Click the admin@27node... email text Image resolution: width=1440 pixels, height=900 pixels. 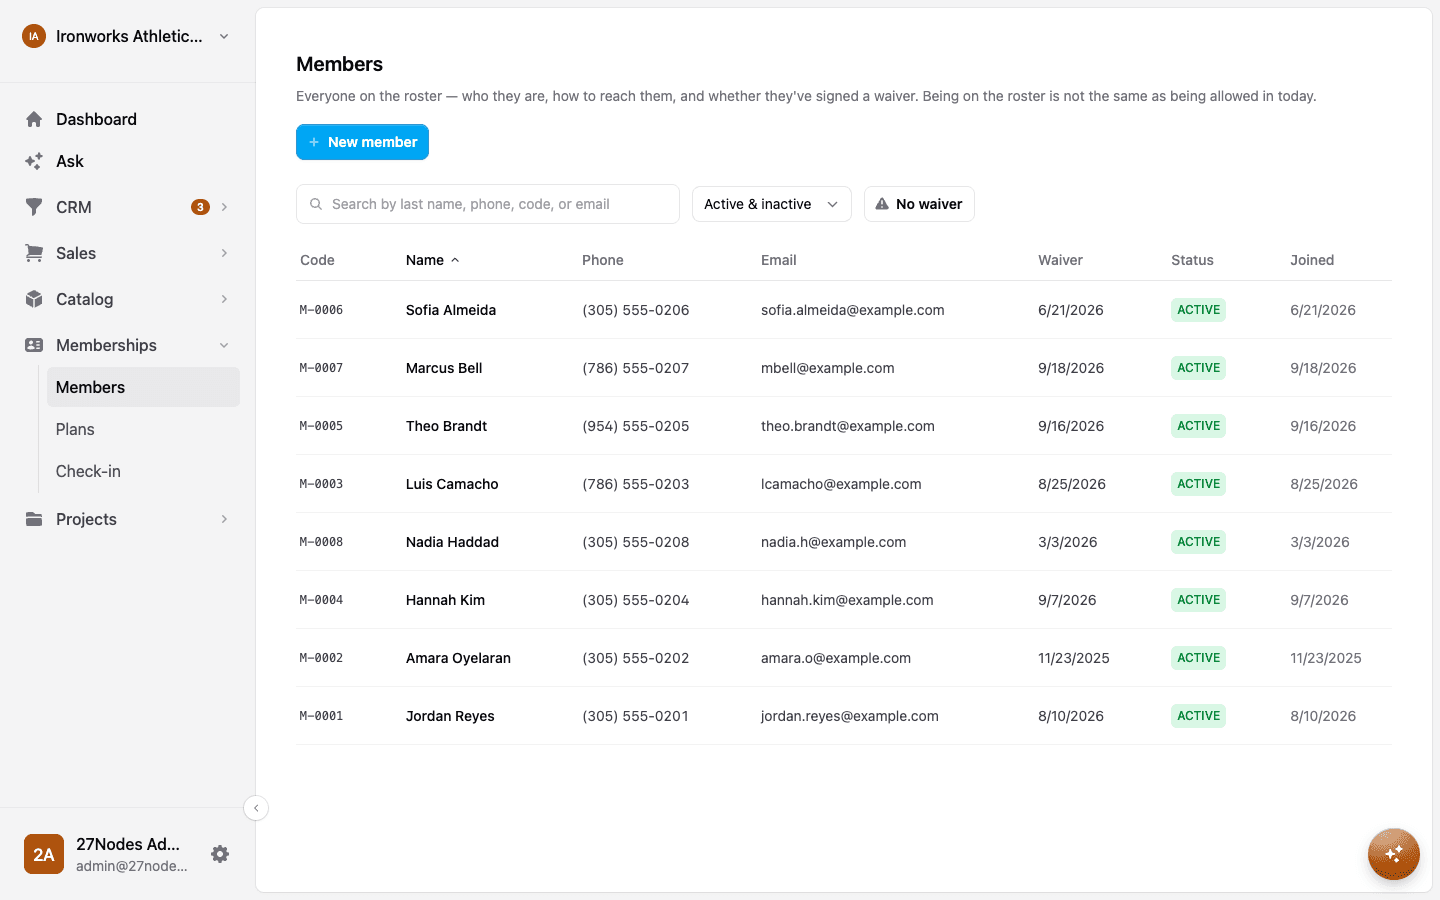(x=131, y=866)
